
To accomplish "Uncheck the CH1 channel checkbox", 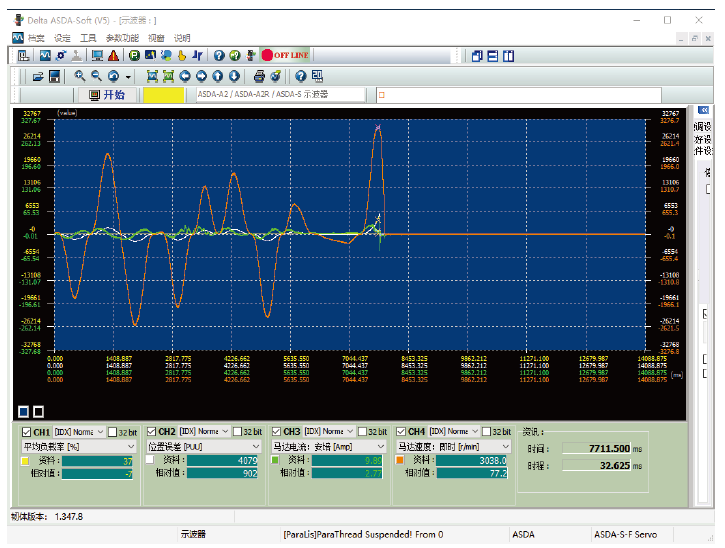I will [27, 432].
